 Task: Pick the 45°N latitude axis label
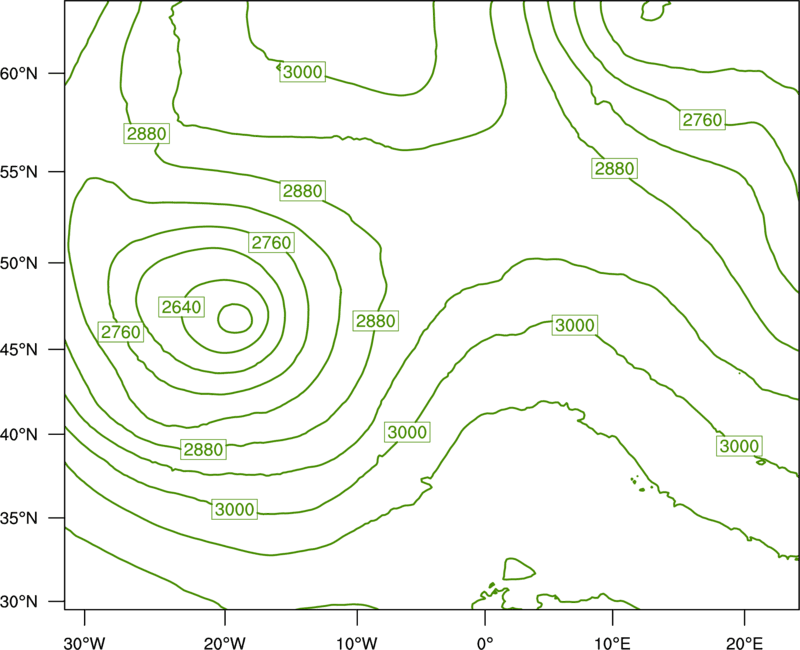coord(19,349)
